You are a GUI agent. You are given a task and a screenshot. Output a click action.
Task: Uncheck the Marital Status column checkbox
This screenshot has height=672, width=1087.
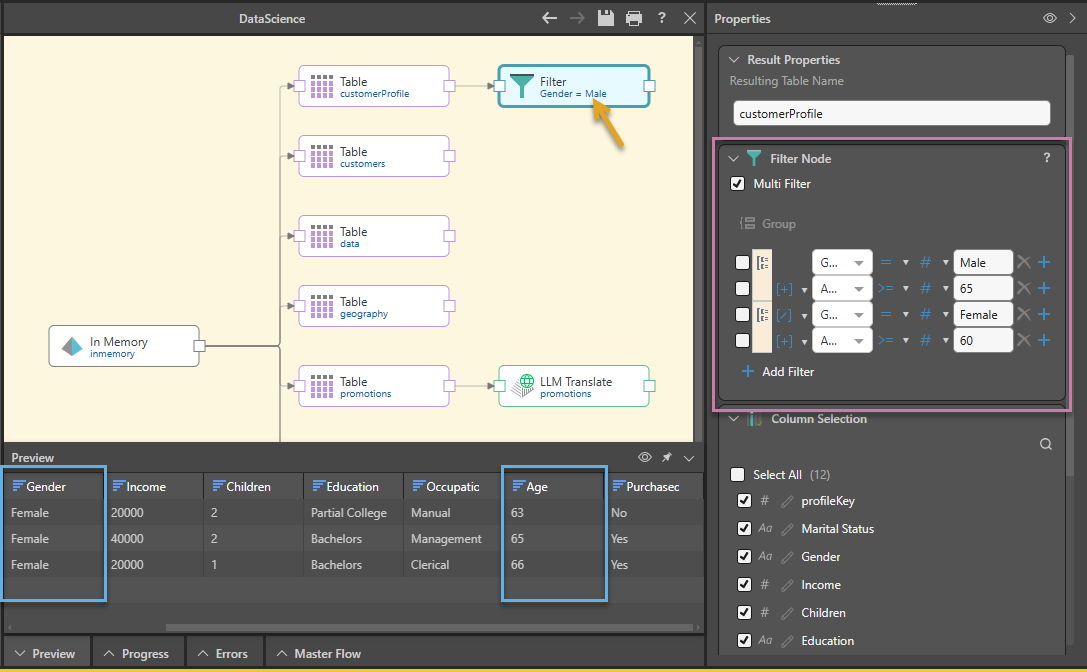(x=743, y=529)
